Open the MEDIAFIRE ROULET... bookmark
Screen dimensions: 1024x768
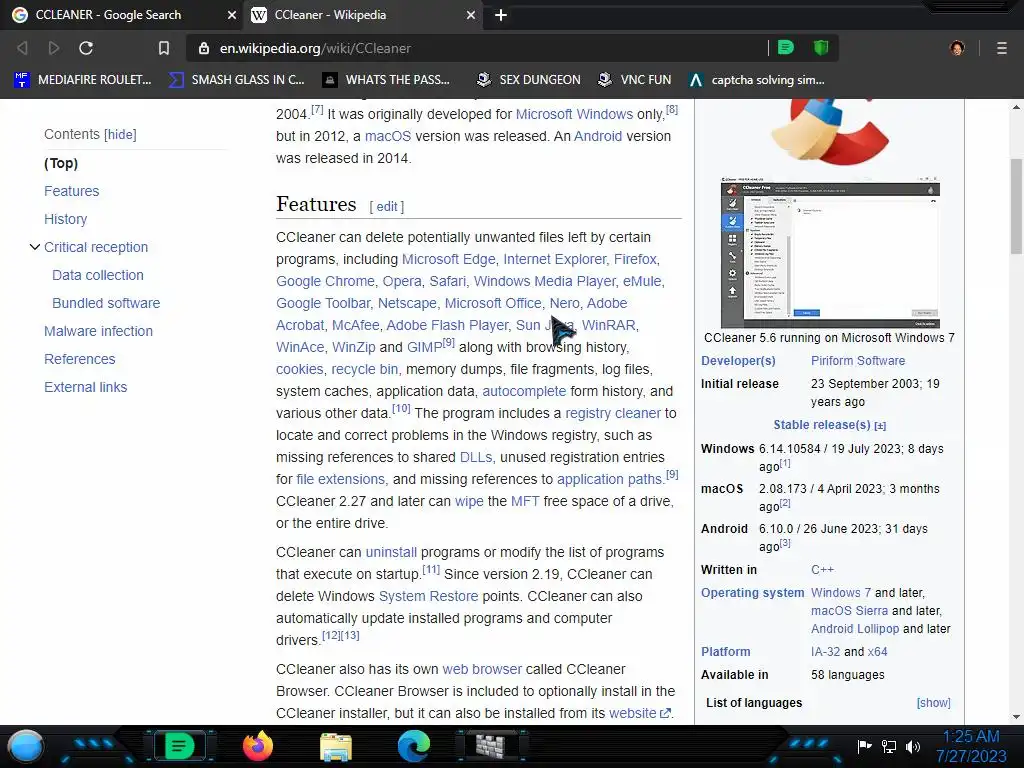(x=83, y=80)
